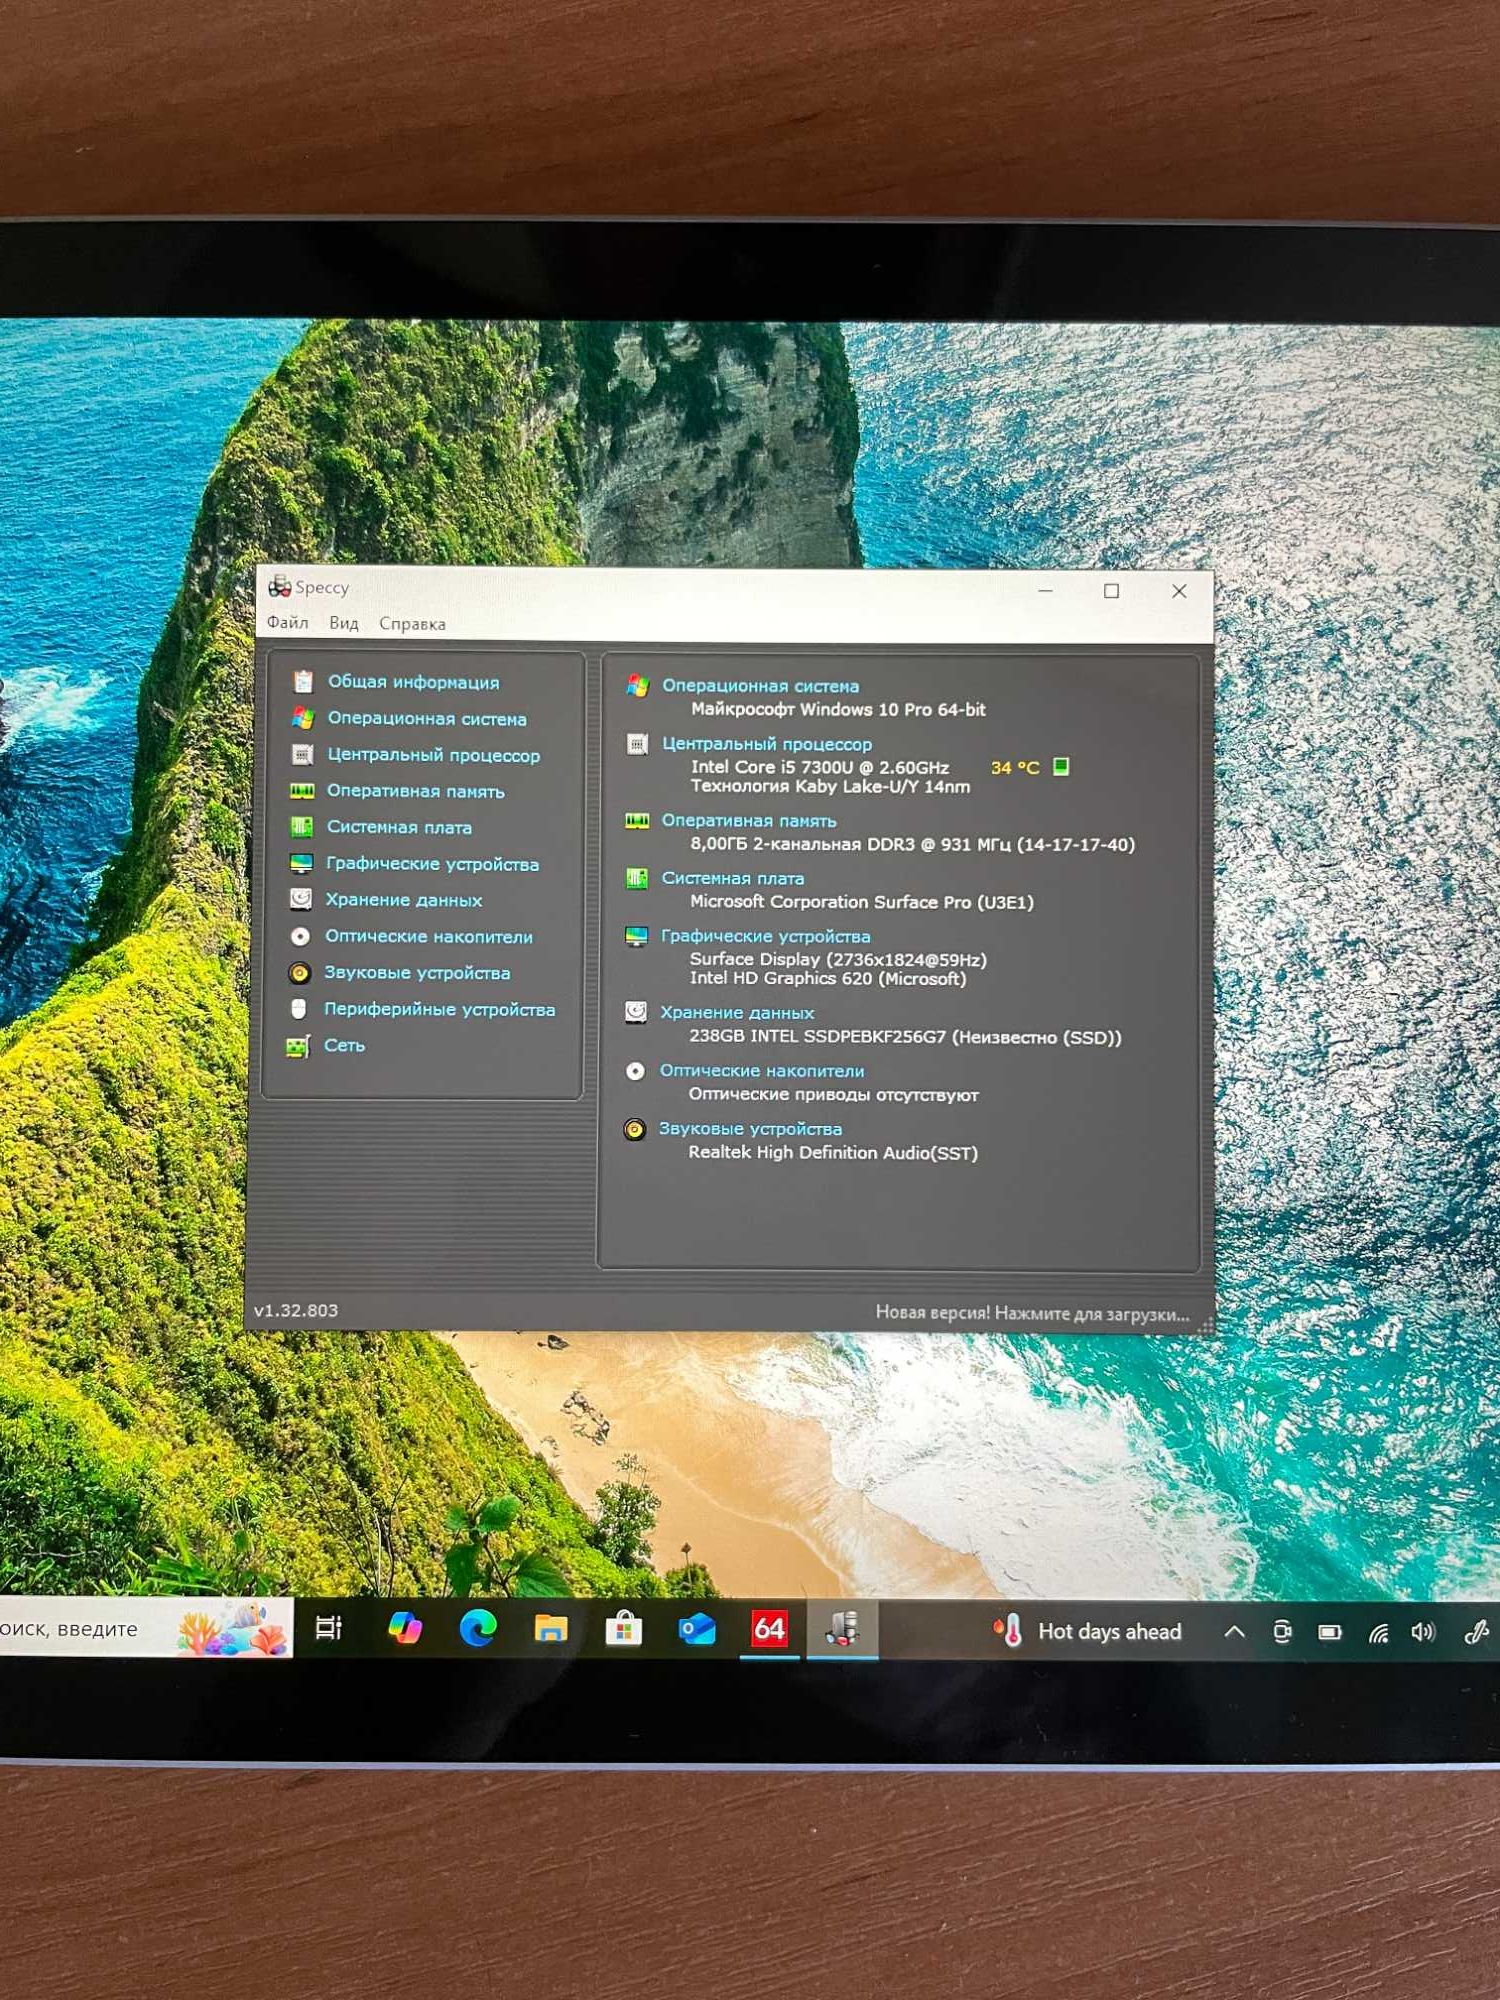Maximize the Speccy window

(1111, 591)
